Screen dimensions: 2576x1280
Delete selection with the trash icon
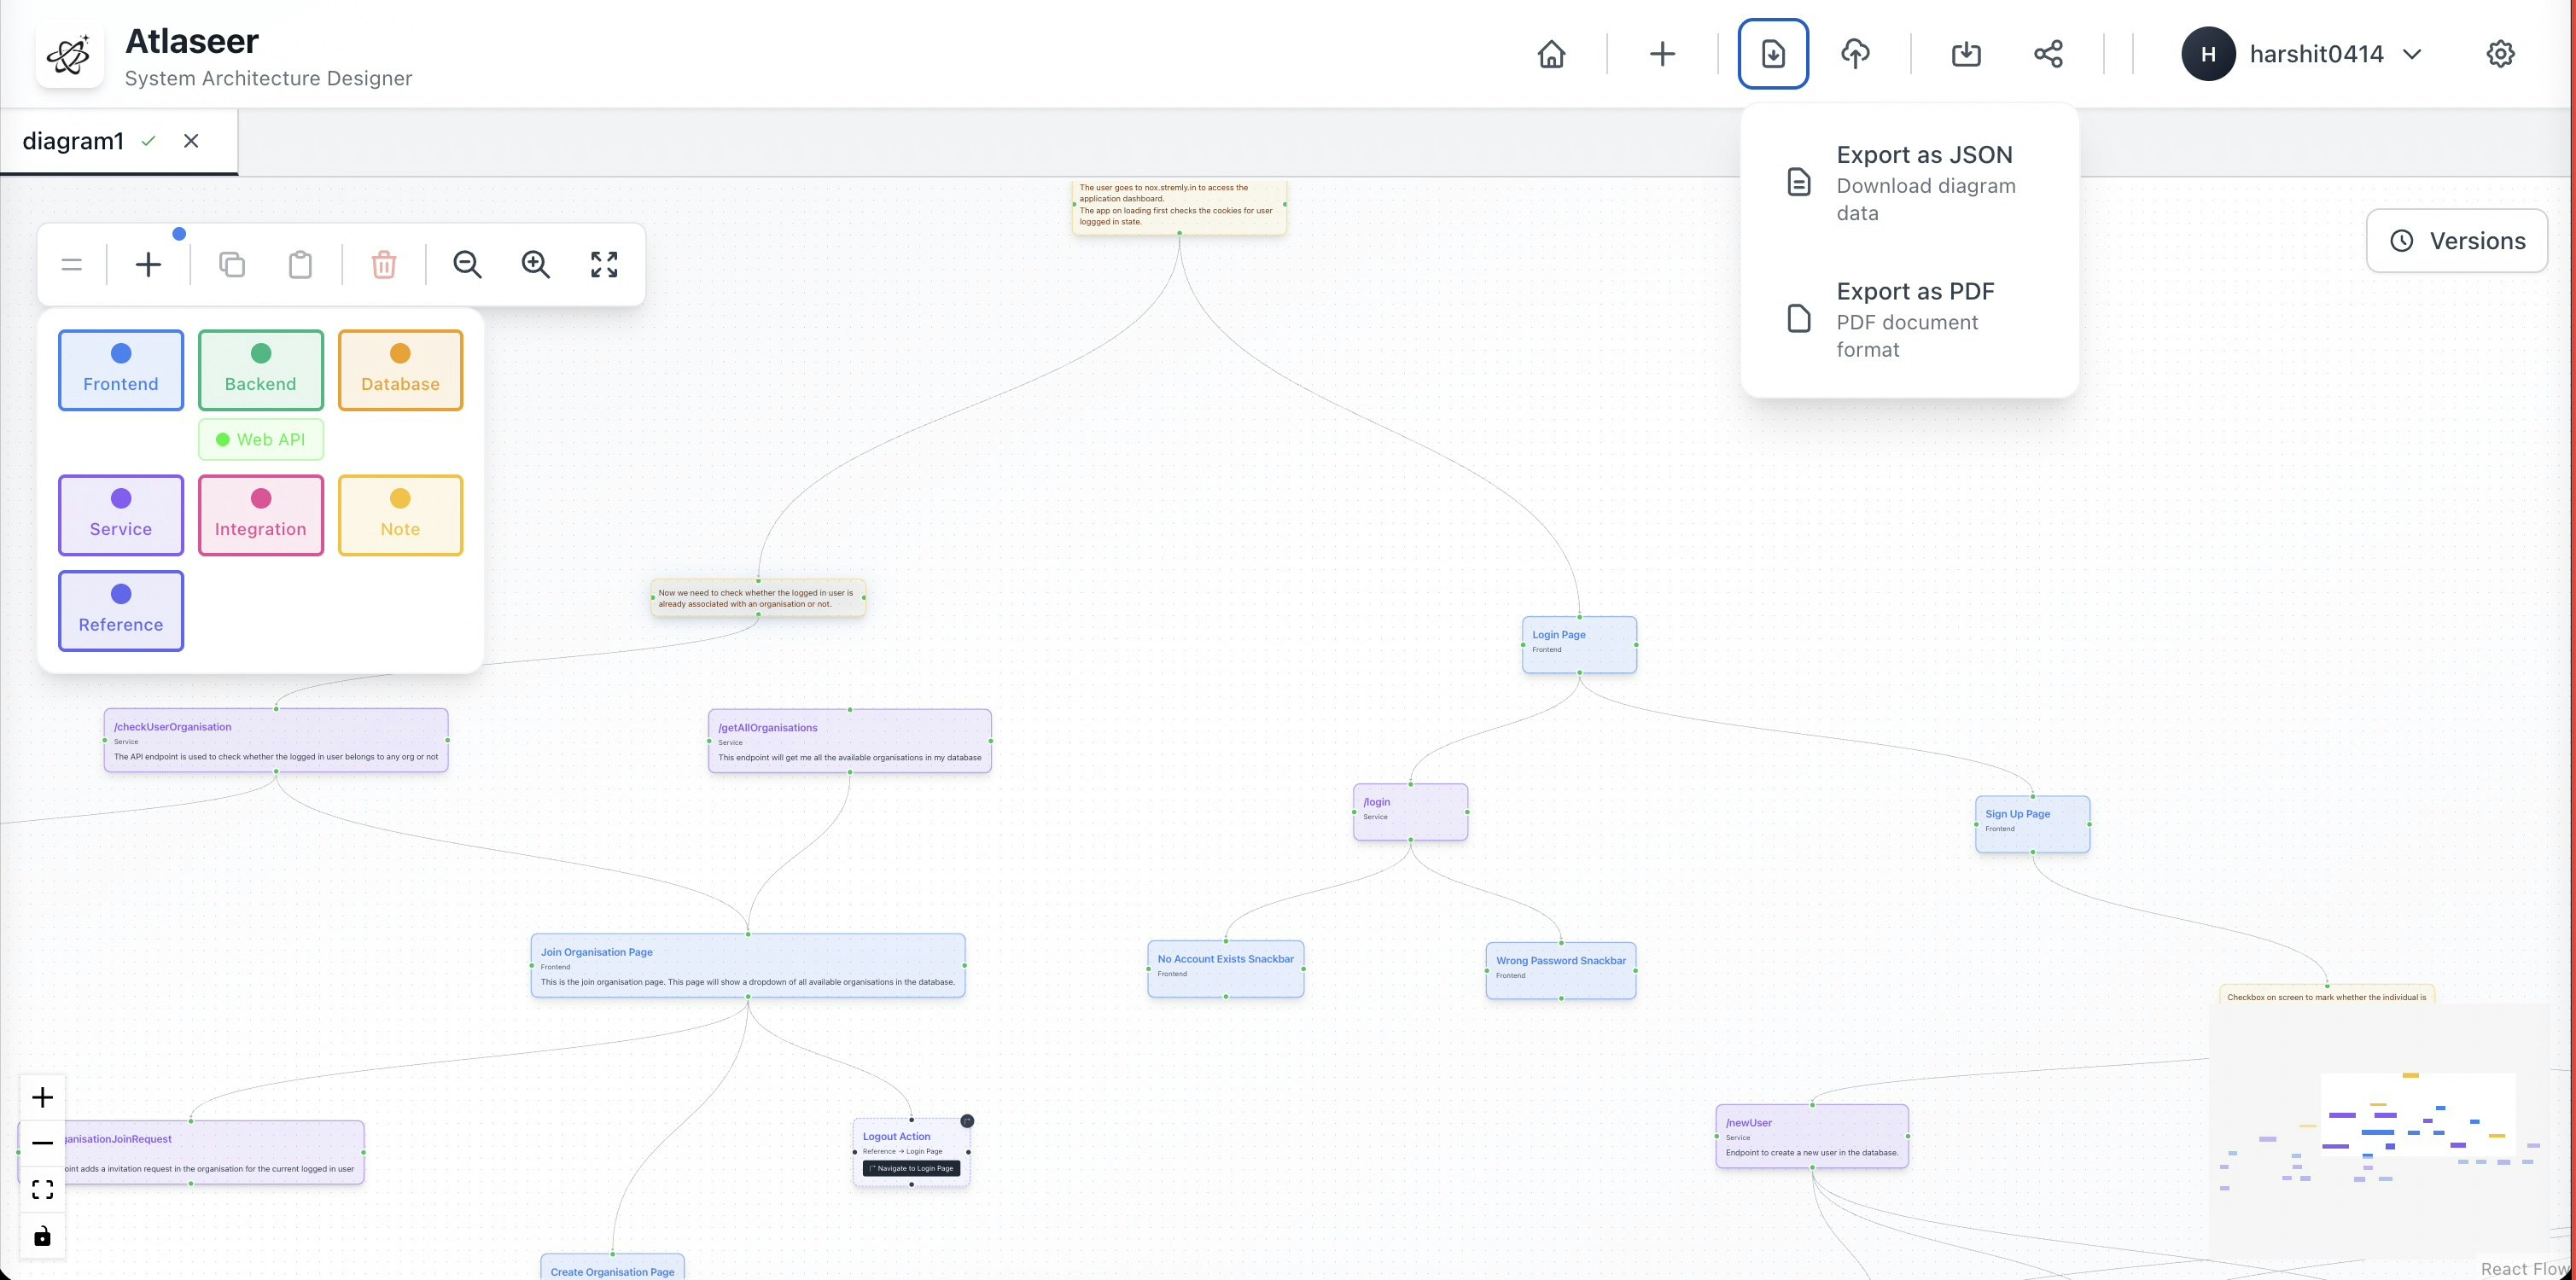[x=384, y=265]
